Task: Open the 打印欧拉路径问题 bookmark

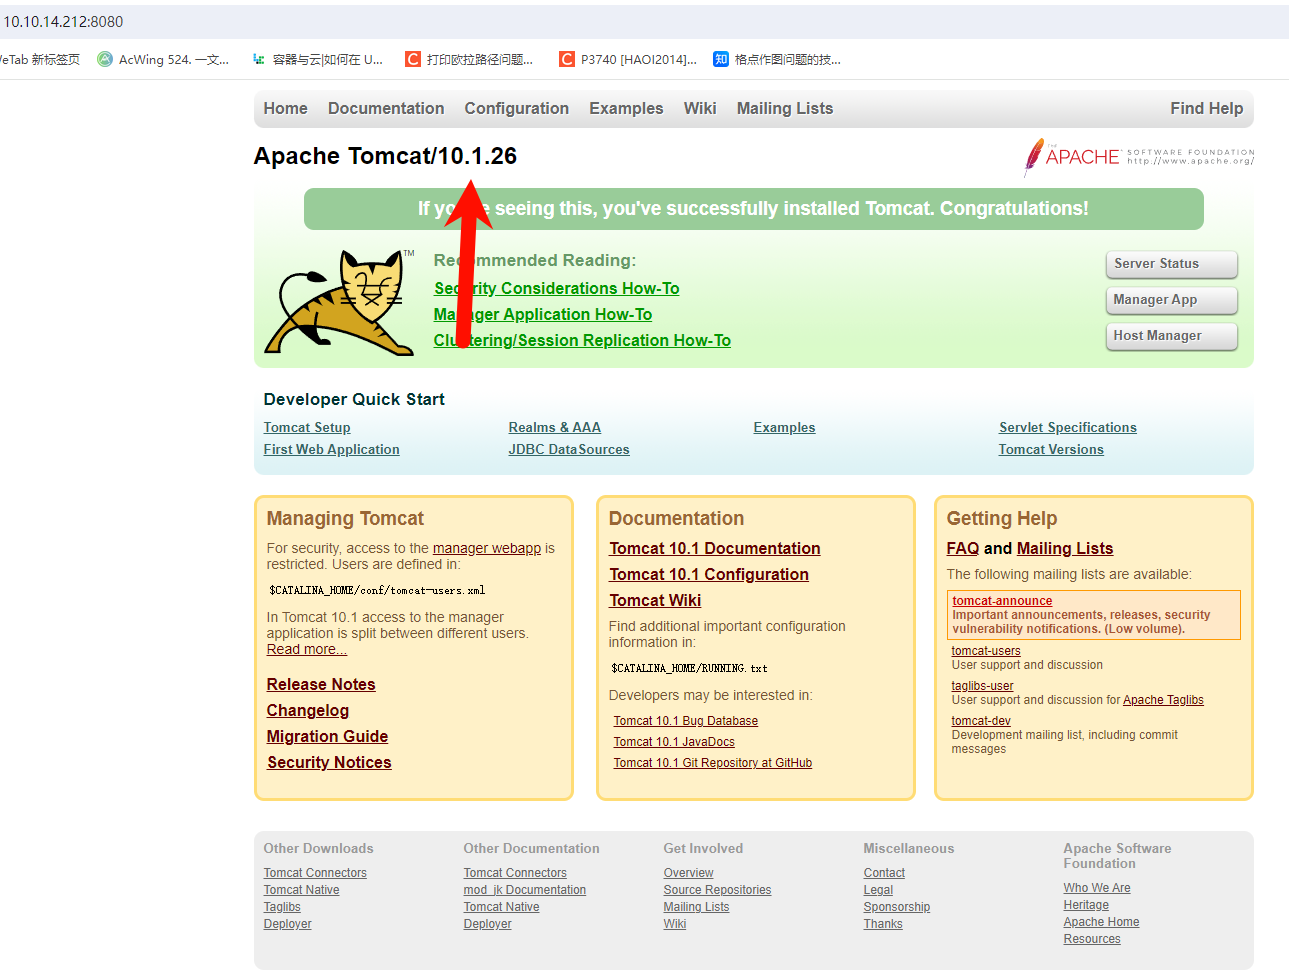Action: click(x=469, y=60)
